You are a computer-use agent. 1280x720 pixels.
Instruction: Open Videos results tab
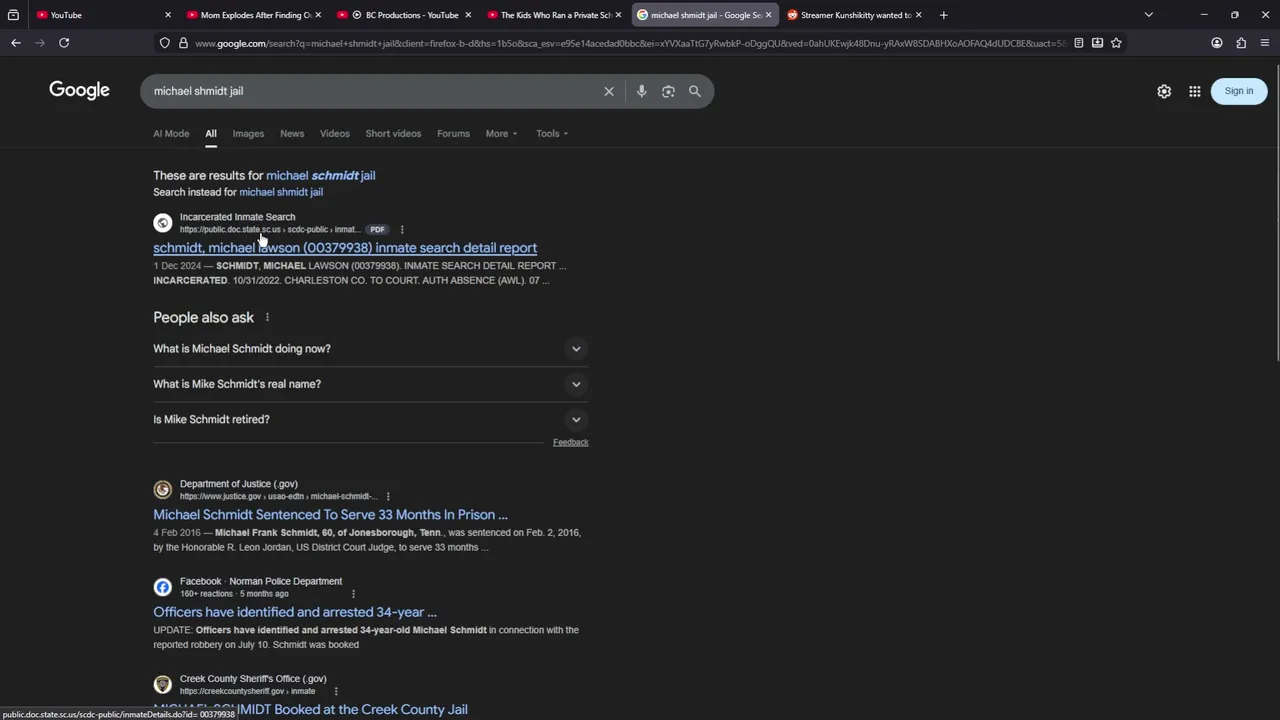coord(335,134)
